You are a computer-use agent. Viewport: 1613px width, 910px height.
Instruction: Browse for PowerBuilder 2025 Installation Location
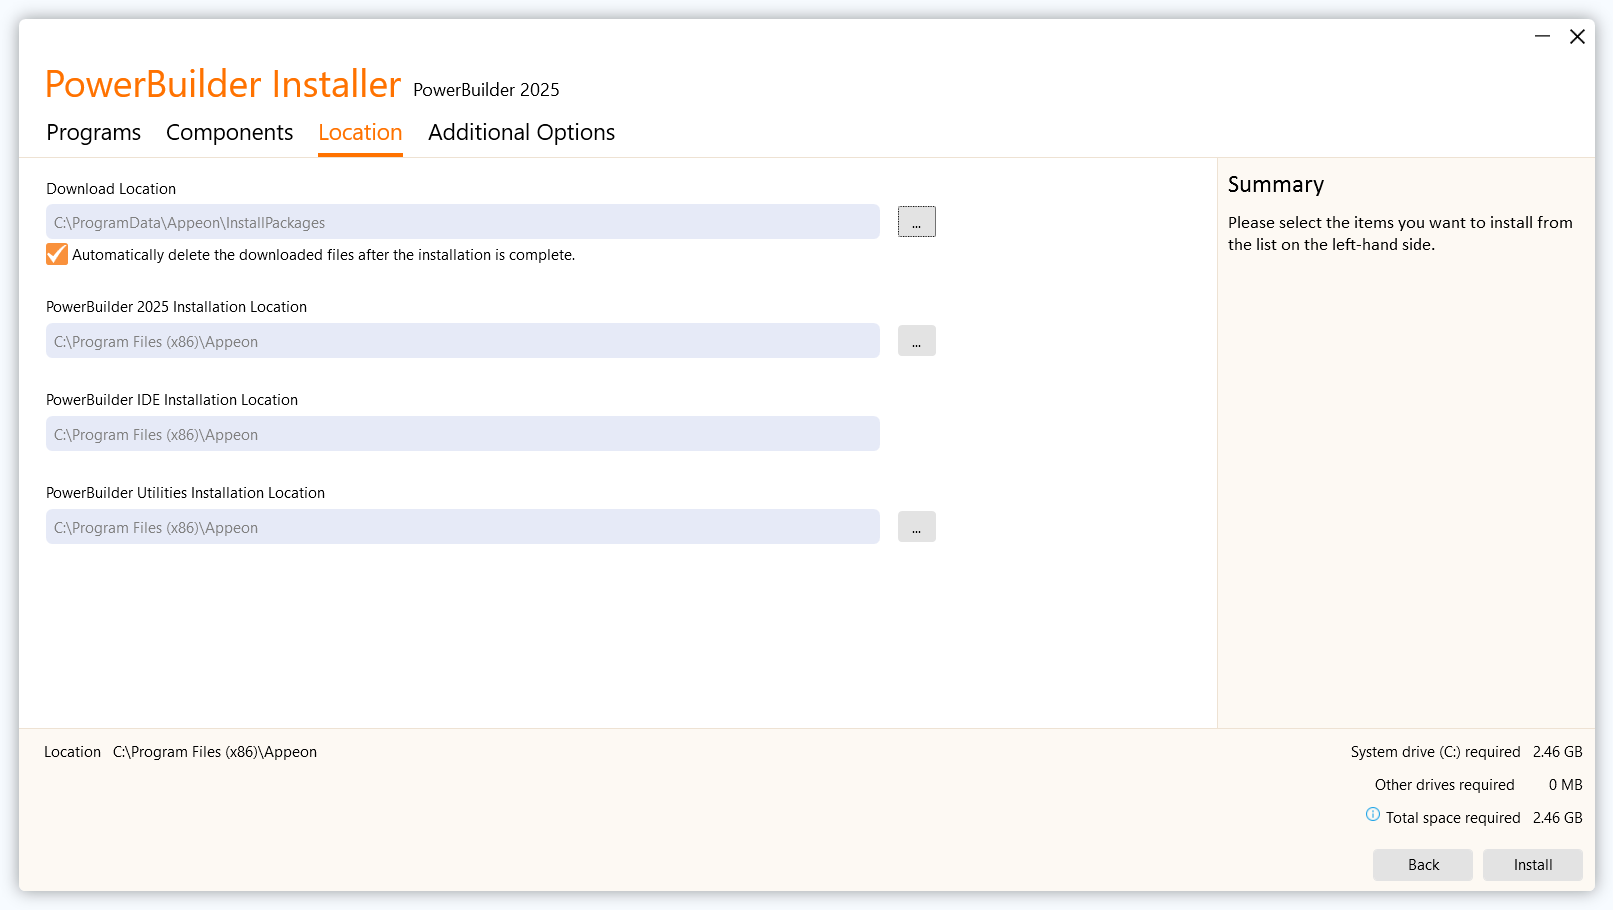(916, 341)
